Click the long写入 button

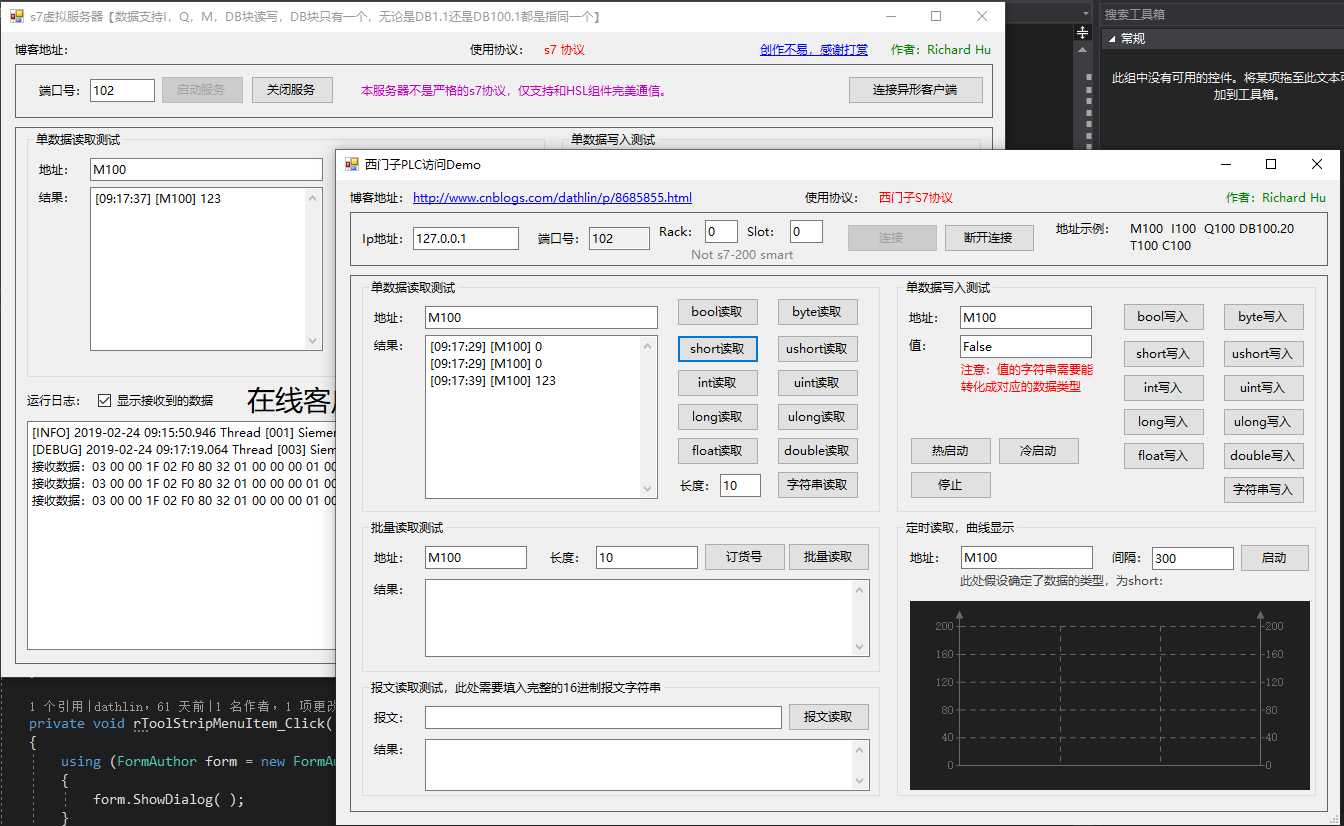(1163, 422)
